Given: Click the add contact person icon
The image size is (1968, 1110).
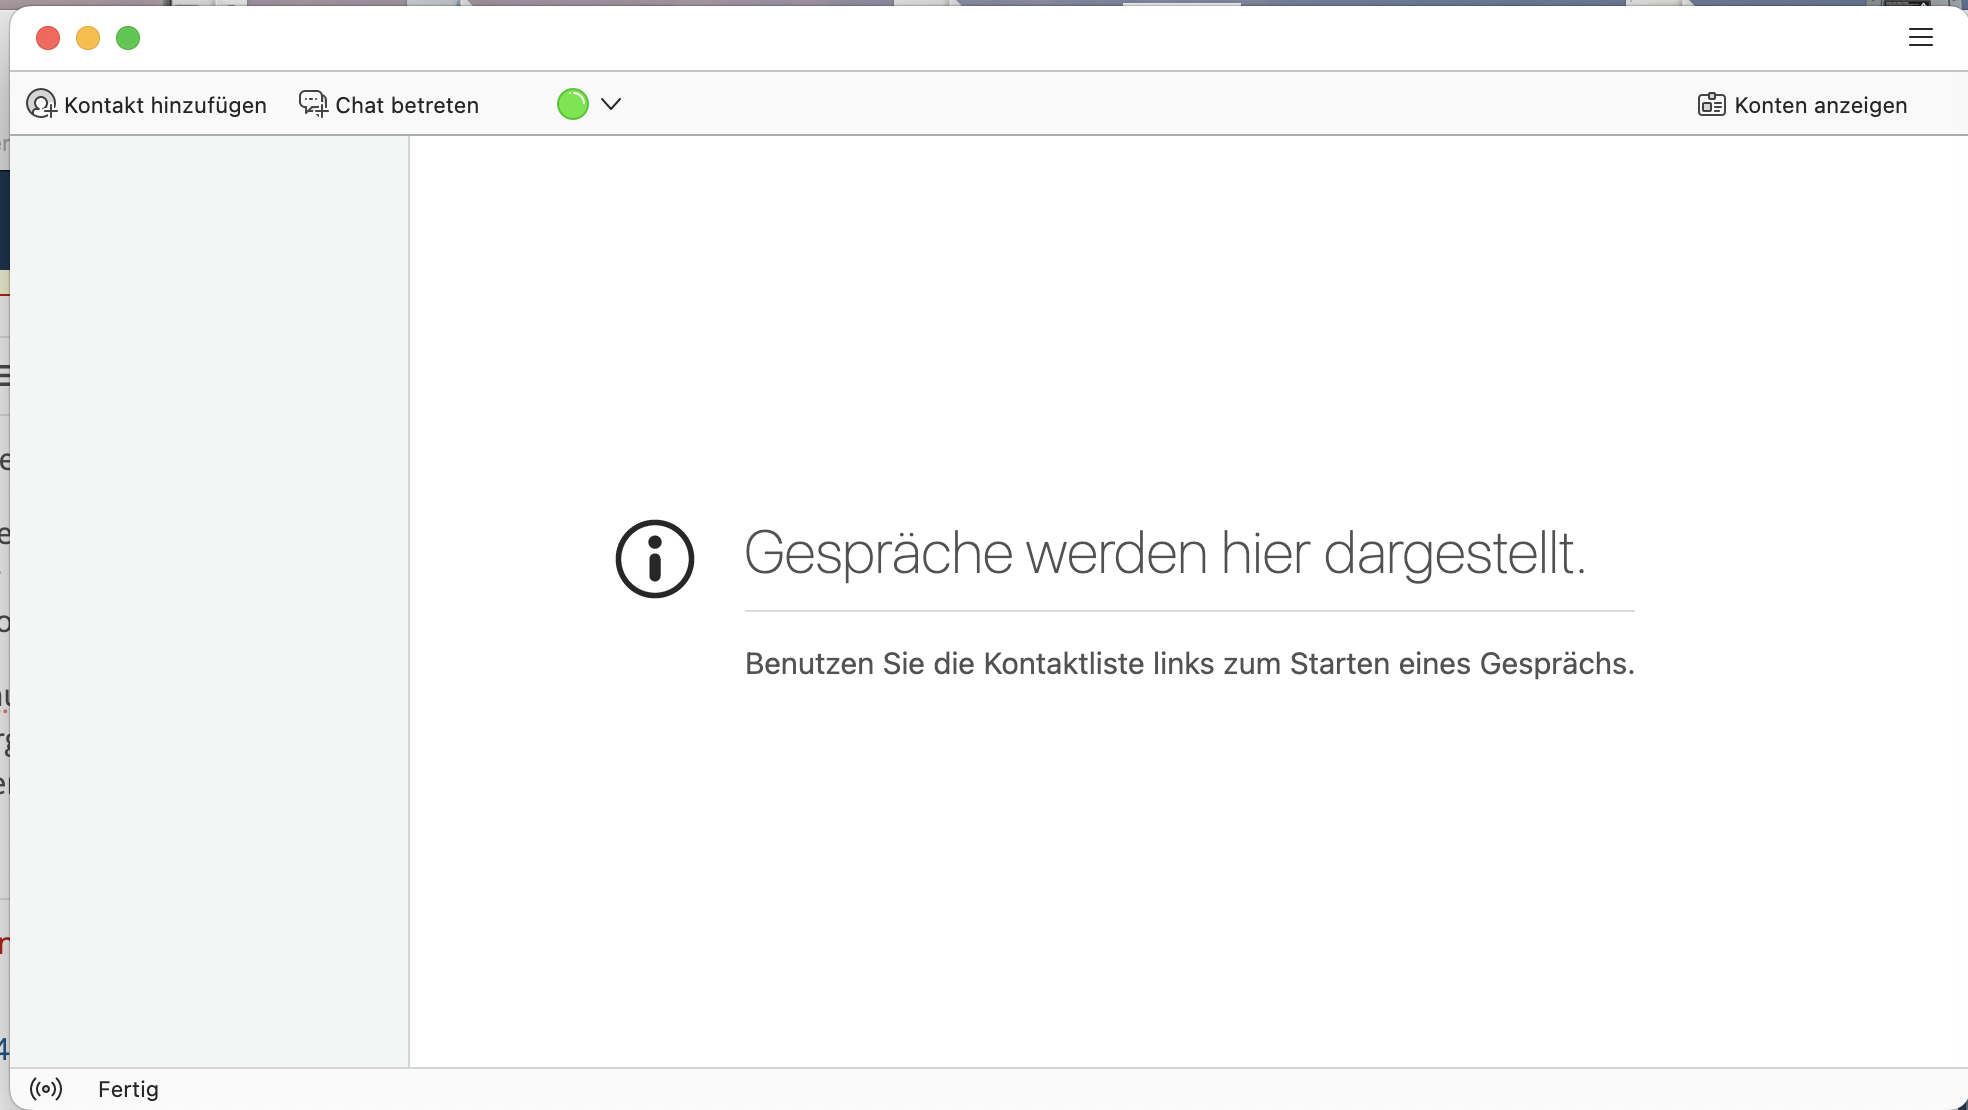Looking at the screenshot, I should (x=41, y=104).
